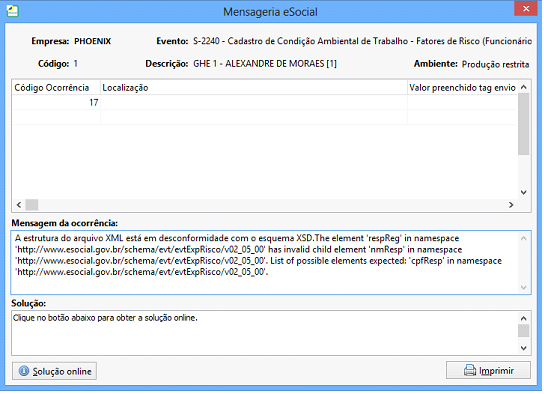Click the Solução box scroll down arrow
544x394 pixels.
(524, 348)
